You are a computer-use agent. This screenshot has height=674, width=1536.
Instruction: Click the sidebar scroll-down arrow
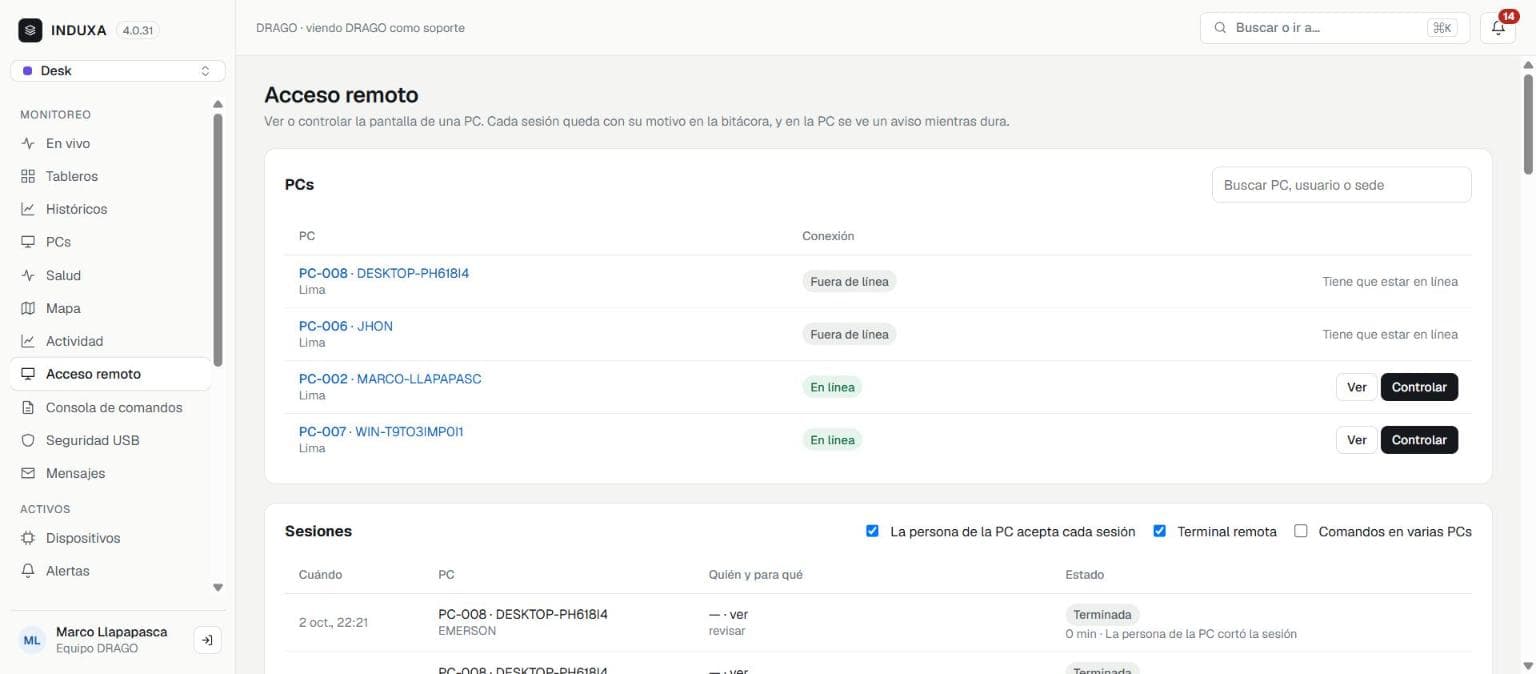pos(218,588)
